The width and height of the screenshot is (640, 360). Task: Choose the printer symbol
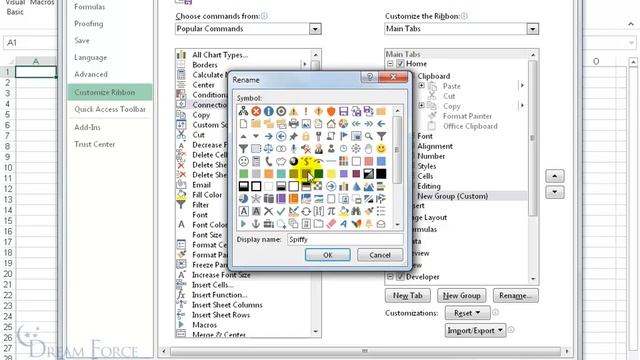tap(293, 123)
